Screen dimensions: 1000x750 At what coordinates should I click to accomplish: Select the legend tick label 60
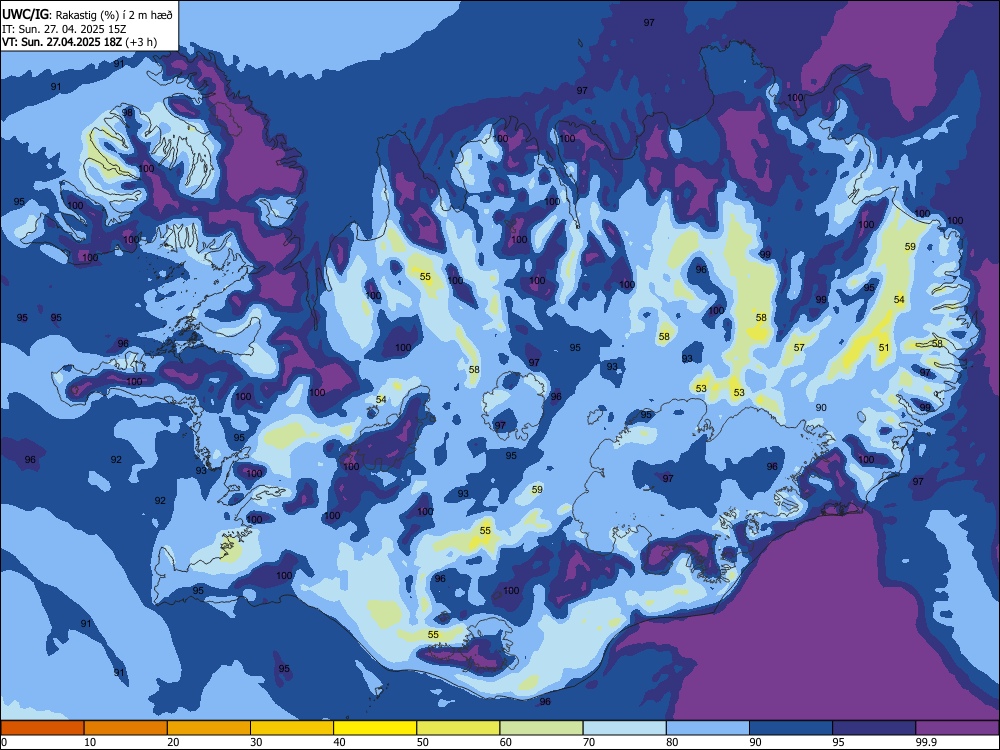coord(506,742)
